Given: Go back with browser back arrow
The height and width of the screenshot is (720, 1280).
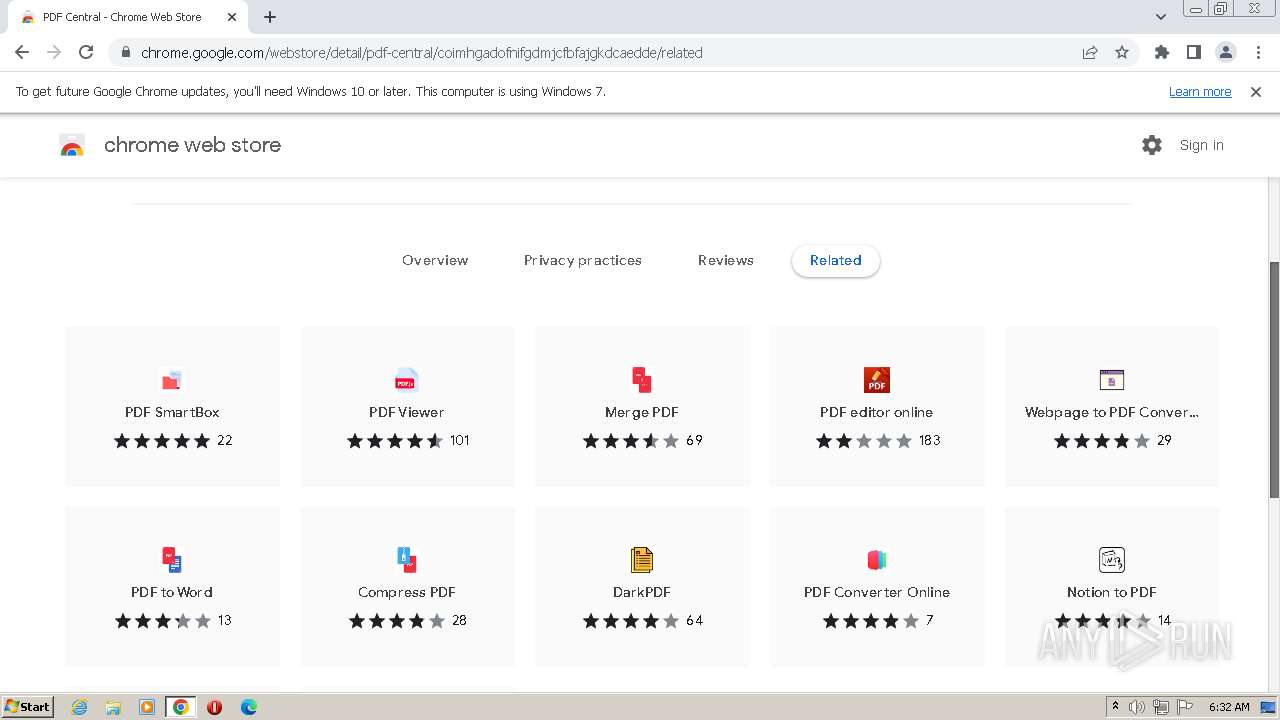Looking at the screenshot, I should [22, 53].
